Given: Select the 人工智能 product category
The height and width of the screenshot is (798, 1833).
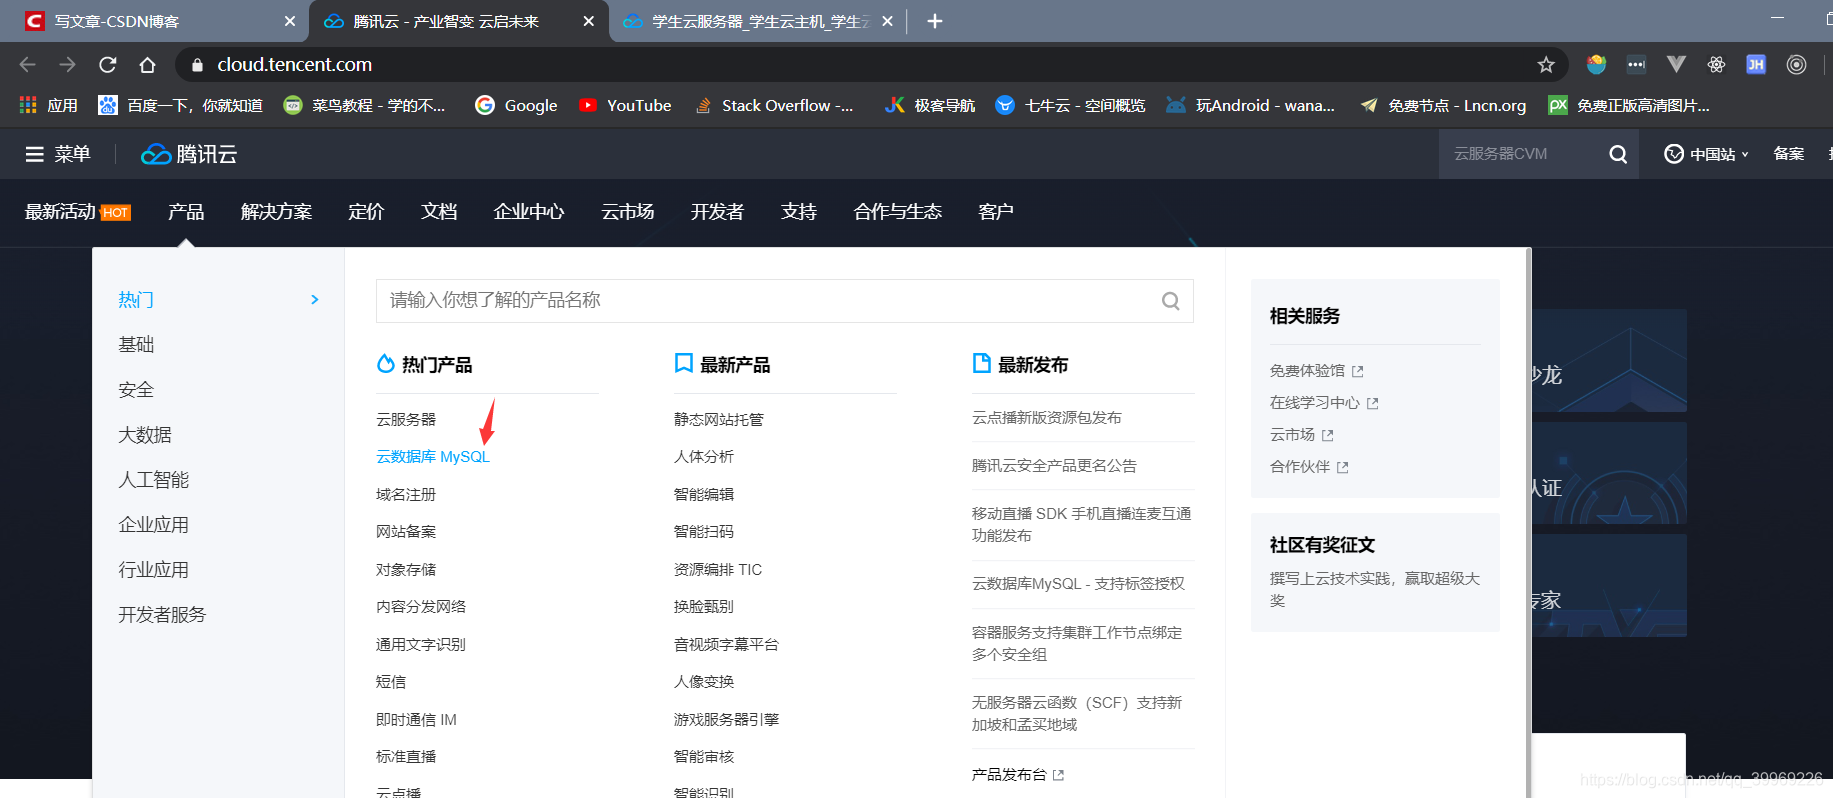Looking at the screenshot, I should (154, 480).
